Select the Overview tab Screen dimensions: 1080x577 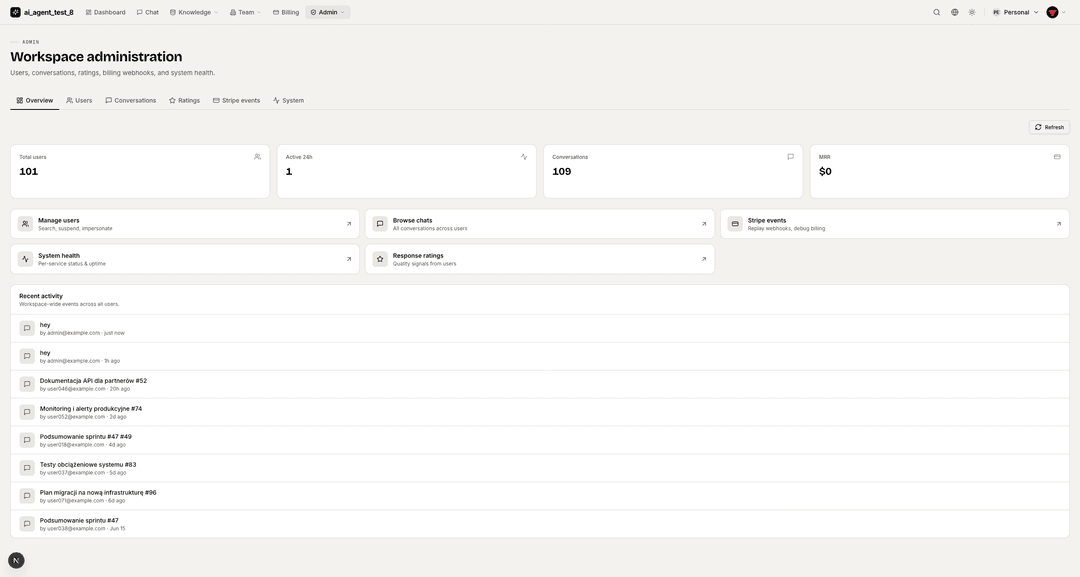point(34,101)
